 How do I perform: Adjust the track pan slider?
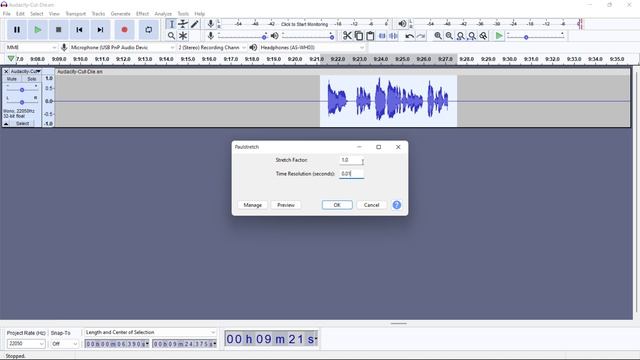click(x=22, y=102)
